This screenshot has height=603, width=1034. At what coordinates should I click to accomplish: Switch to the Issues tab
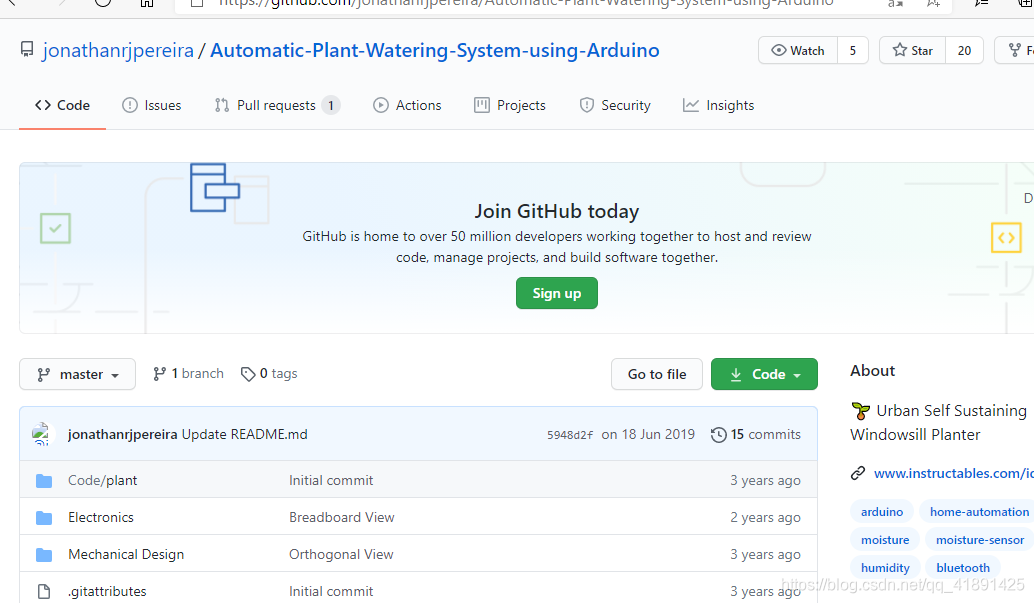[x=152, y=106]
